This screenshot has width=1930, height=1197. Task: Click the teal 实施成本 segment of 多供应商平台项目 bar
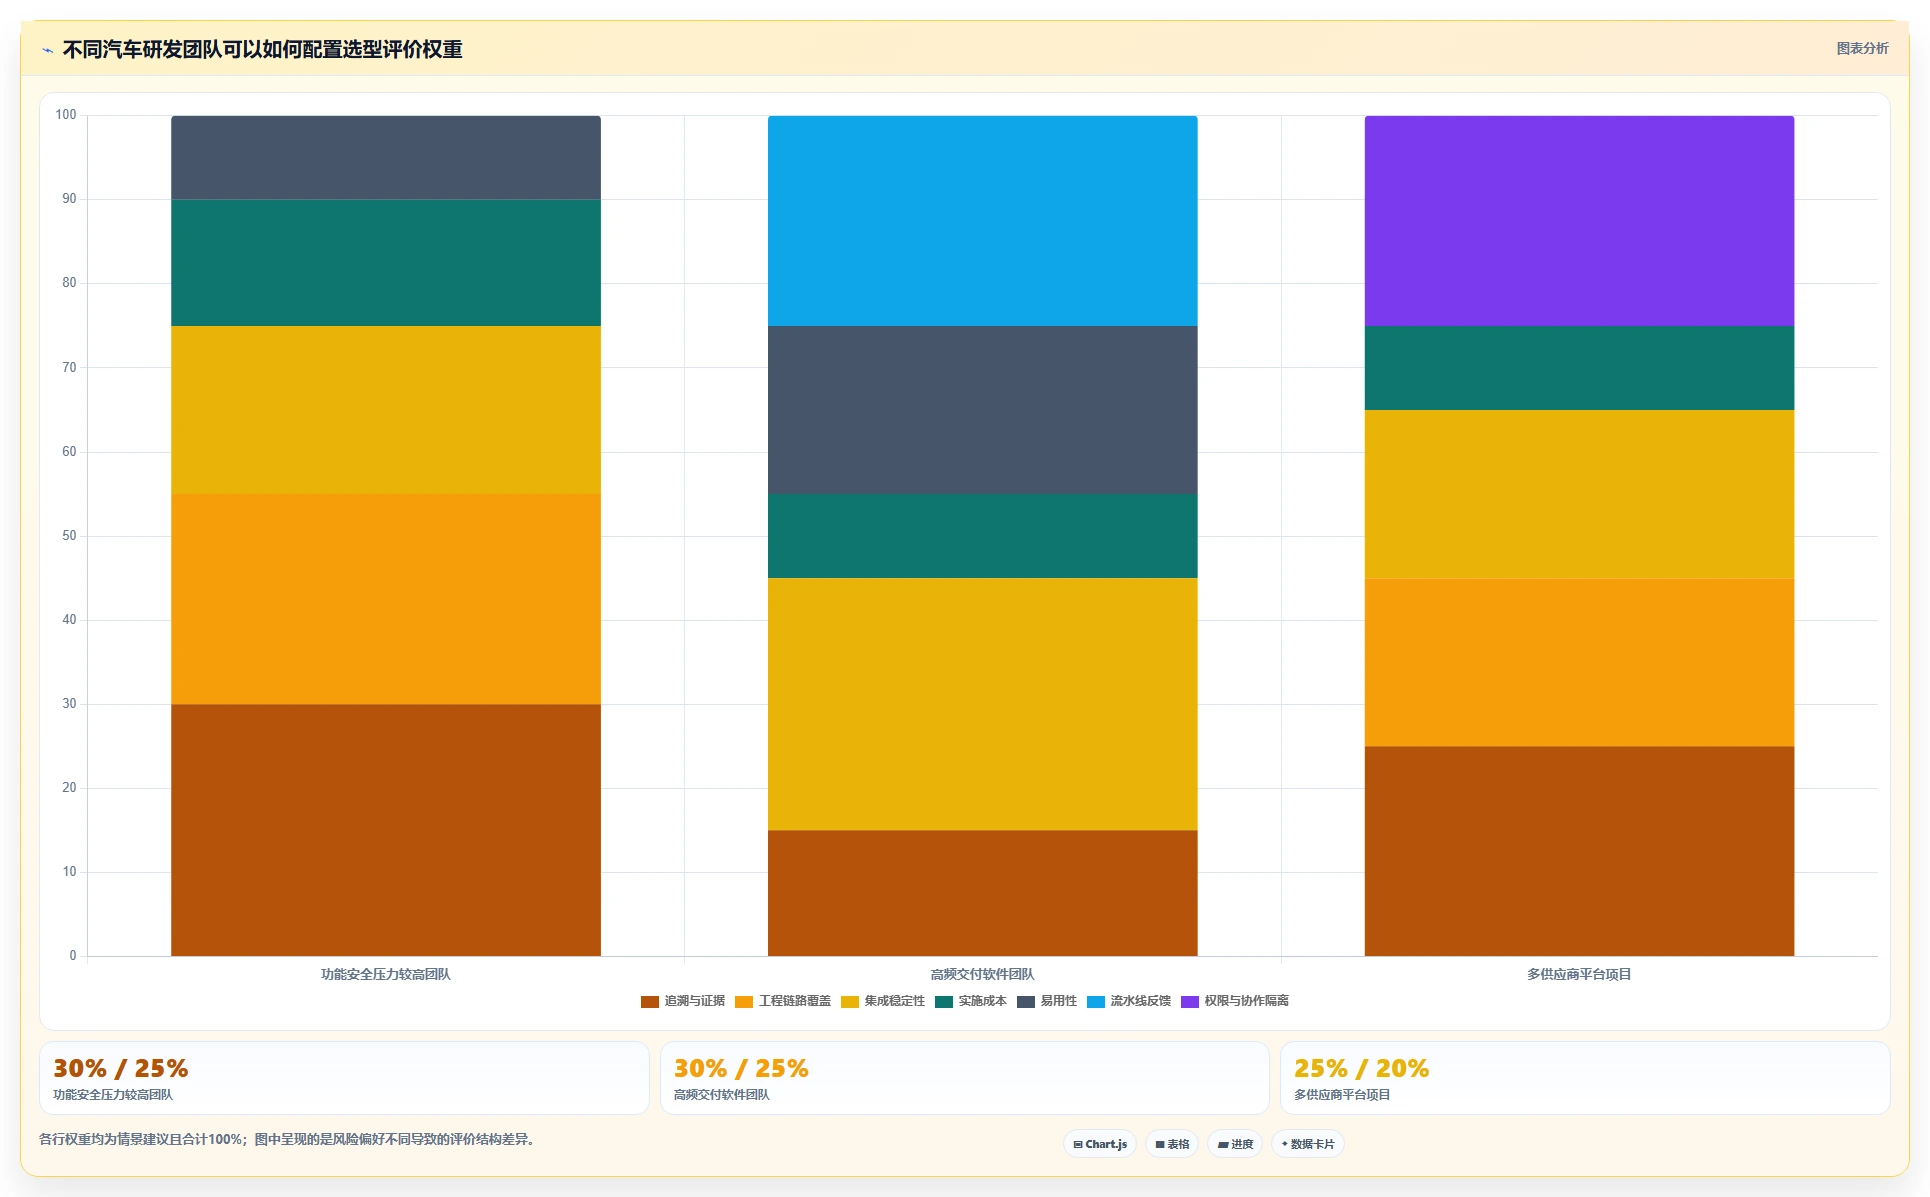1579,368
